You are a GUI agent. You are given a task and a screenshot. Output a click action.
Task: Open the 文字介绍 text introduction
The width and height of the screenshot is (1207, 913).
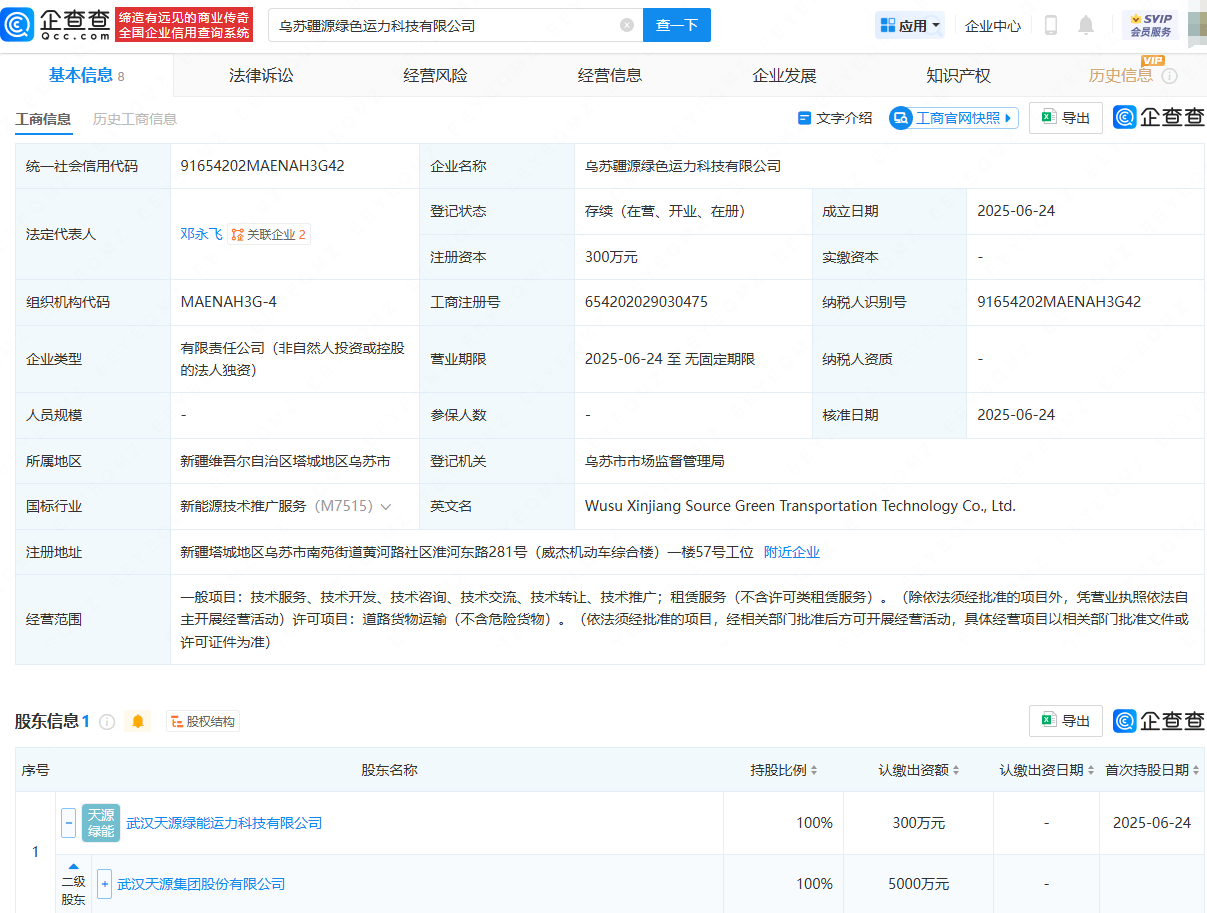coord(835,118)
